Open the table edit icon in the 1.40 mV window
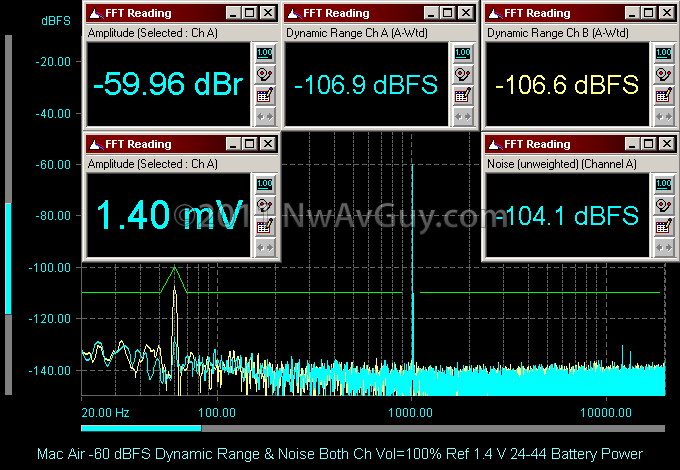Viewport: 680px width, 470px height. [x=265, y=226]
